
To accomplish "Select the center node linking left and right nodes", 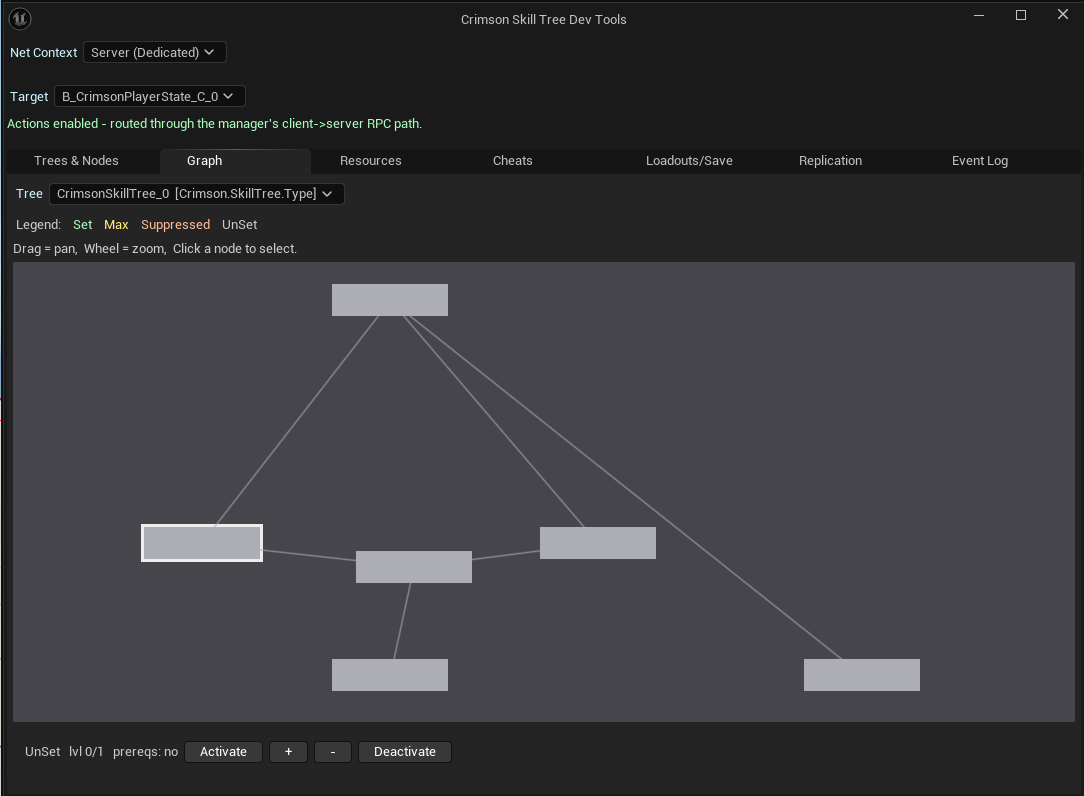I will (414, 567).
